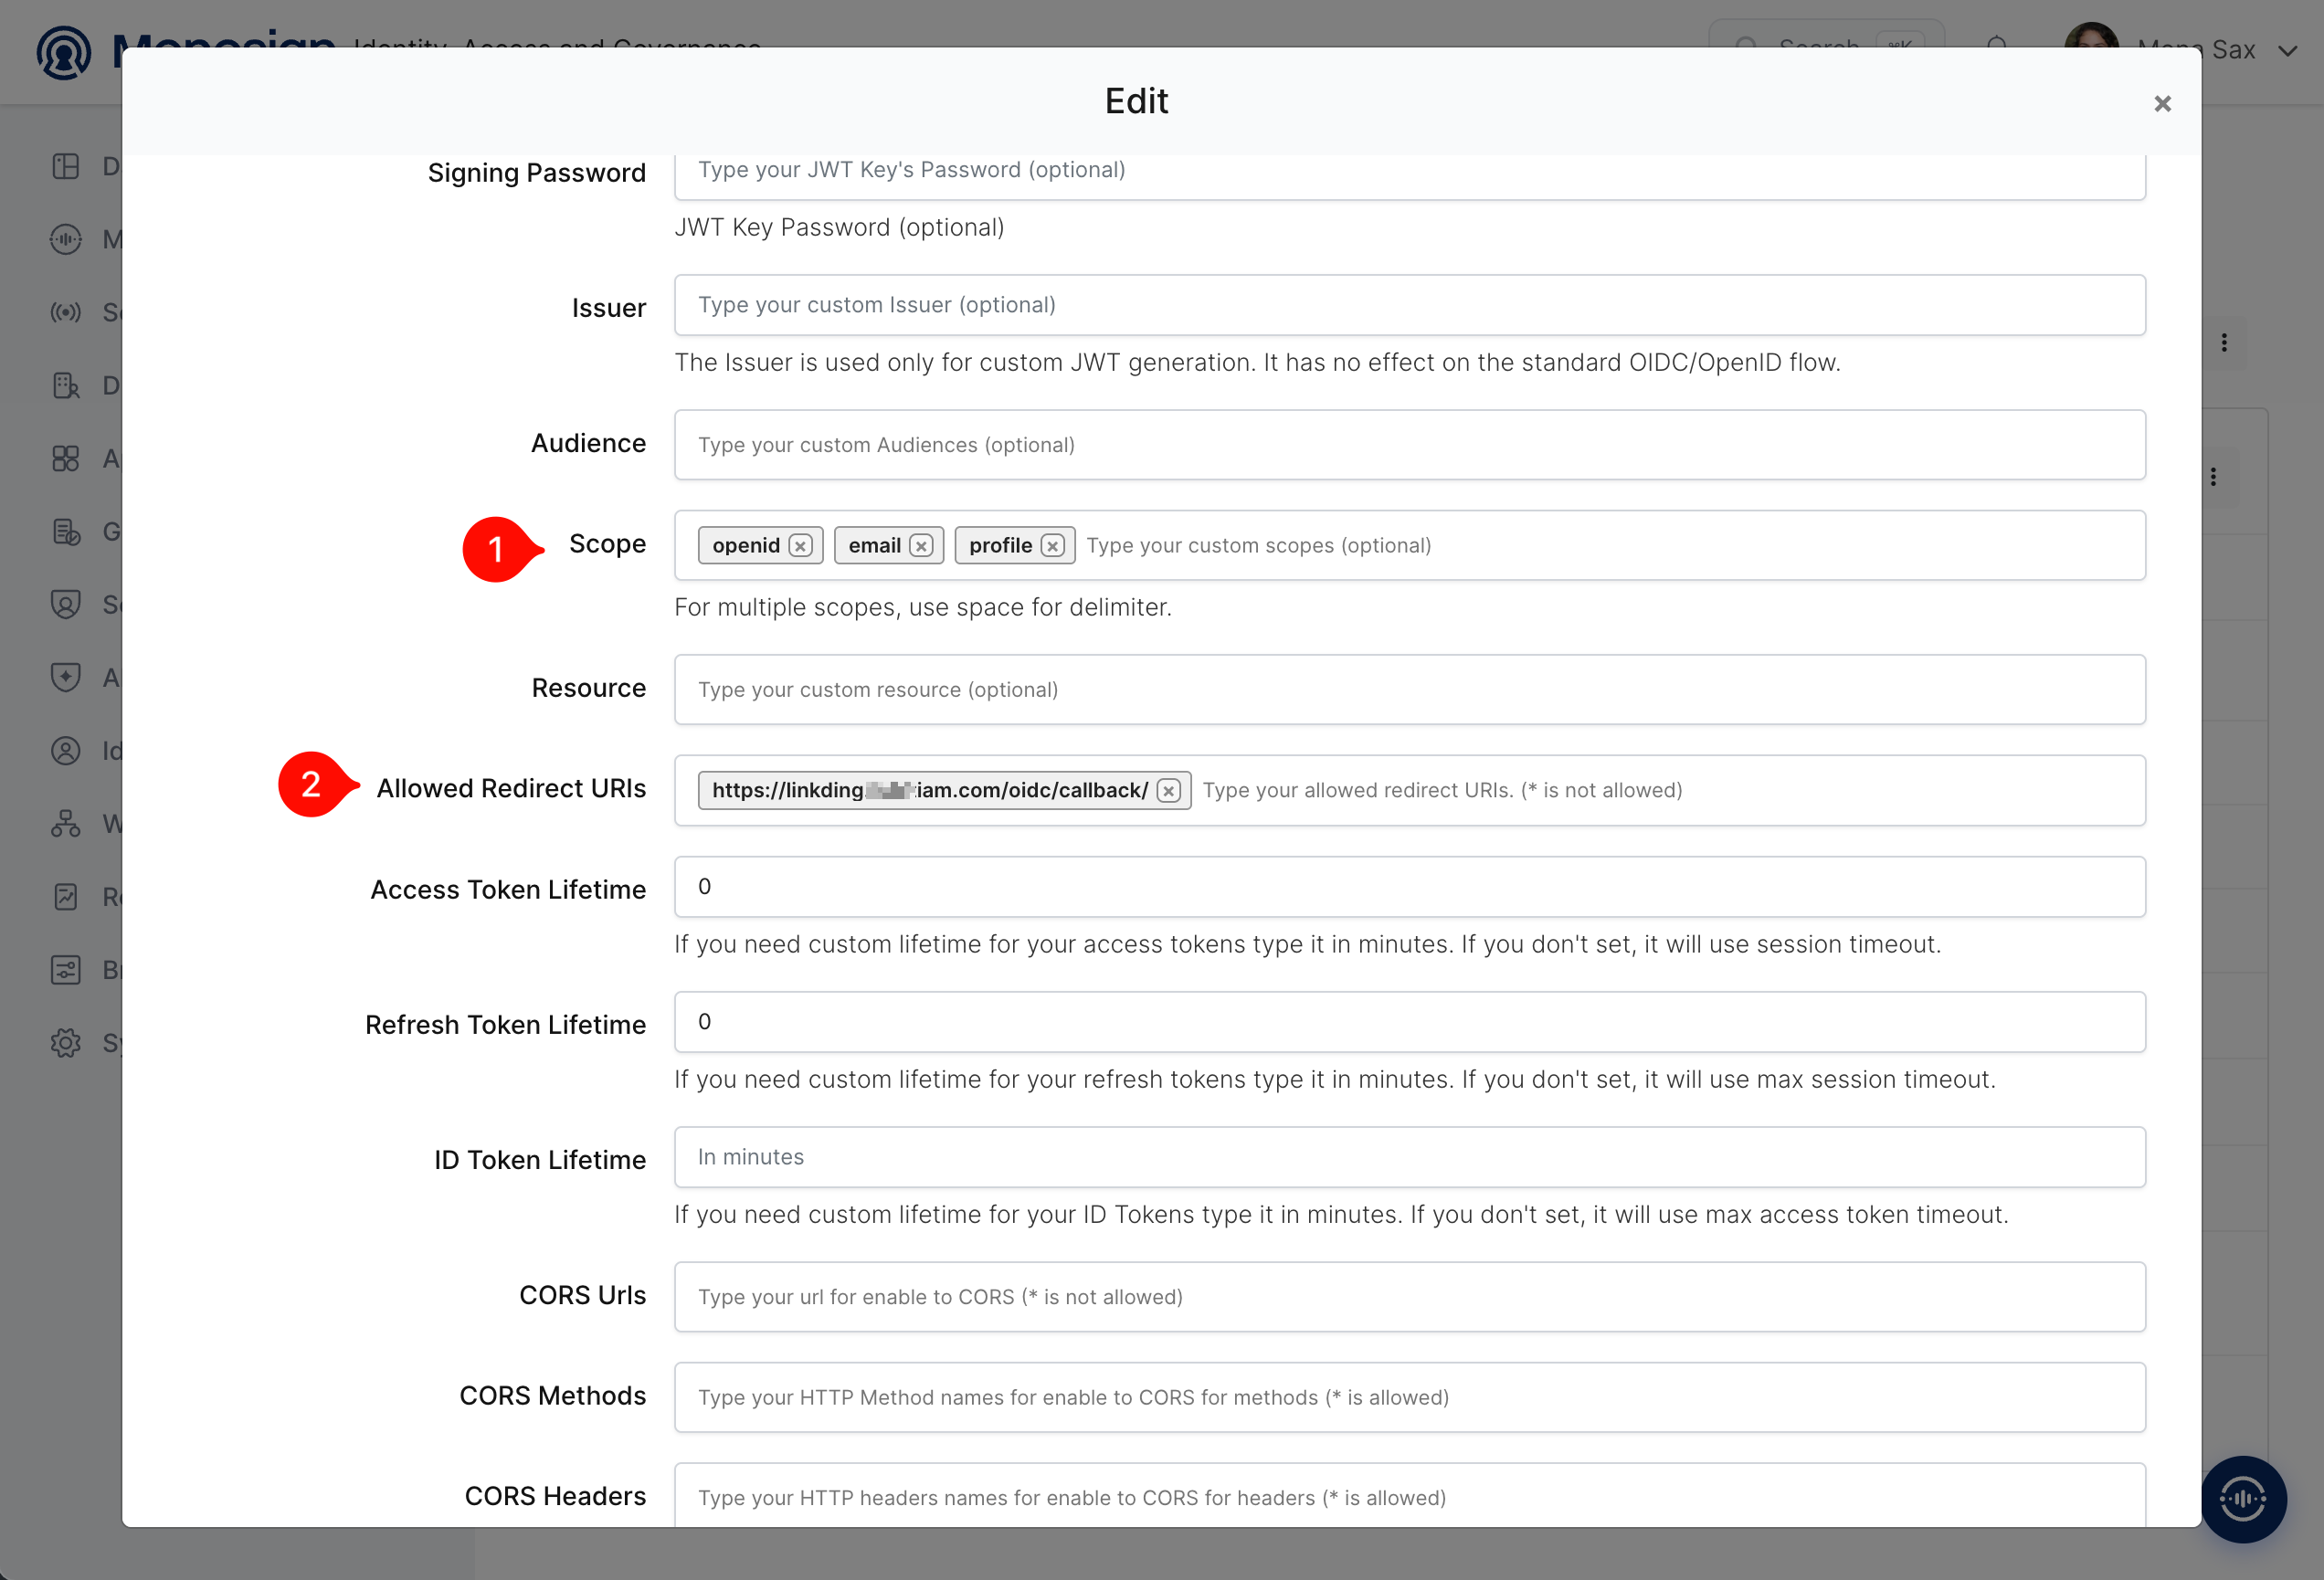This screenshot has width=2324, height=1580.
Task: Focus the Audience input field
Action: (x=1409, y=445)
